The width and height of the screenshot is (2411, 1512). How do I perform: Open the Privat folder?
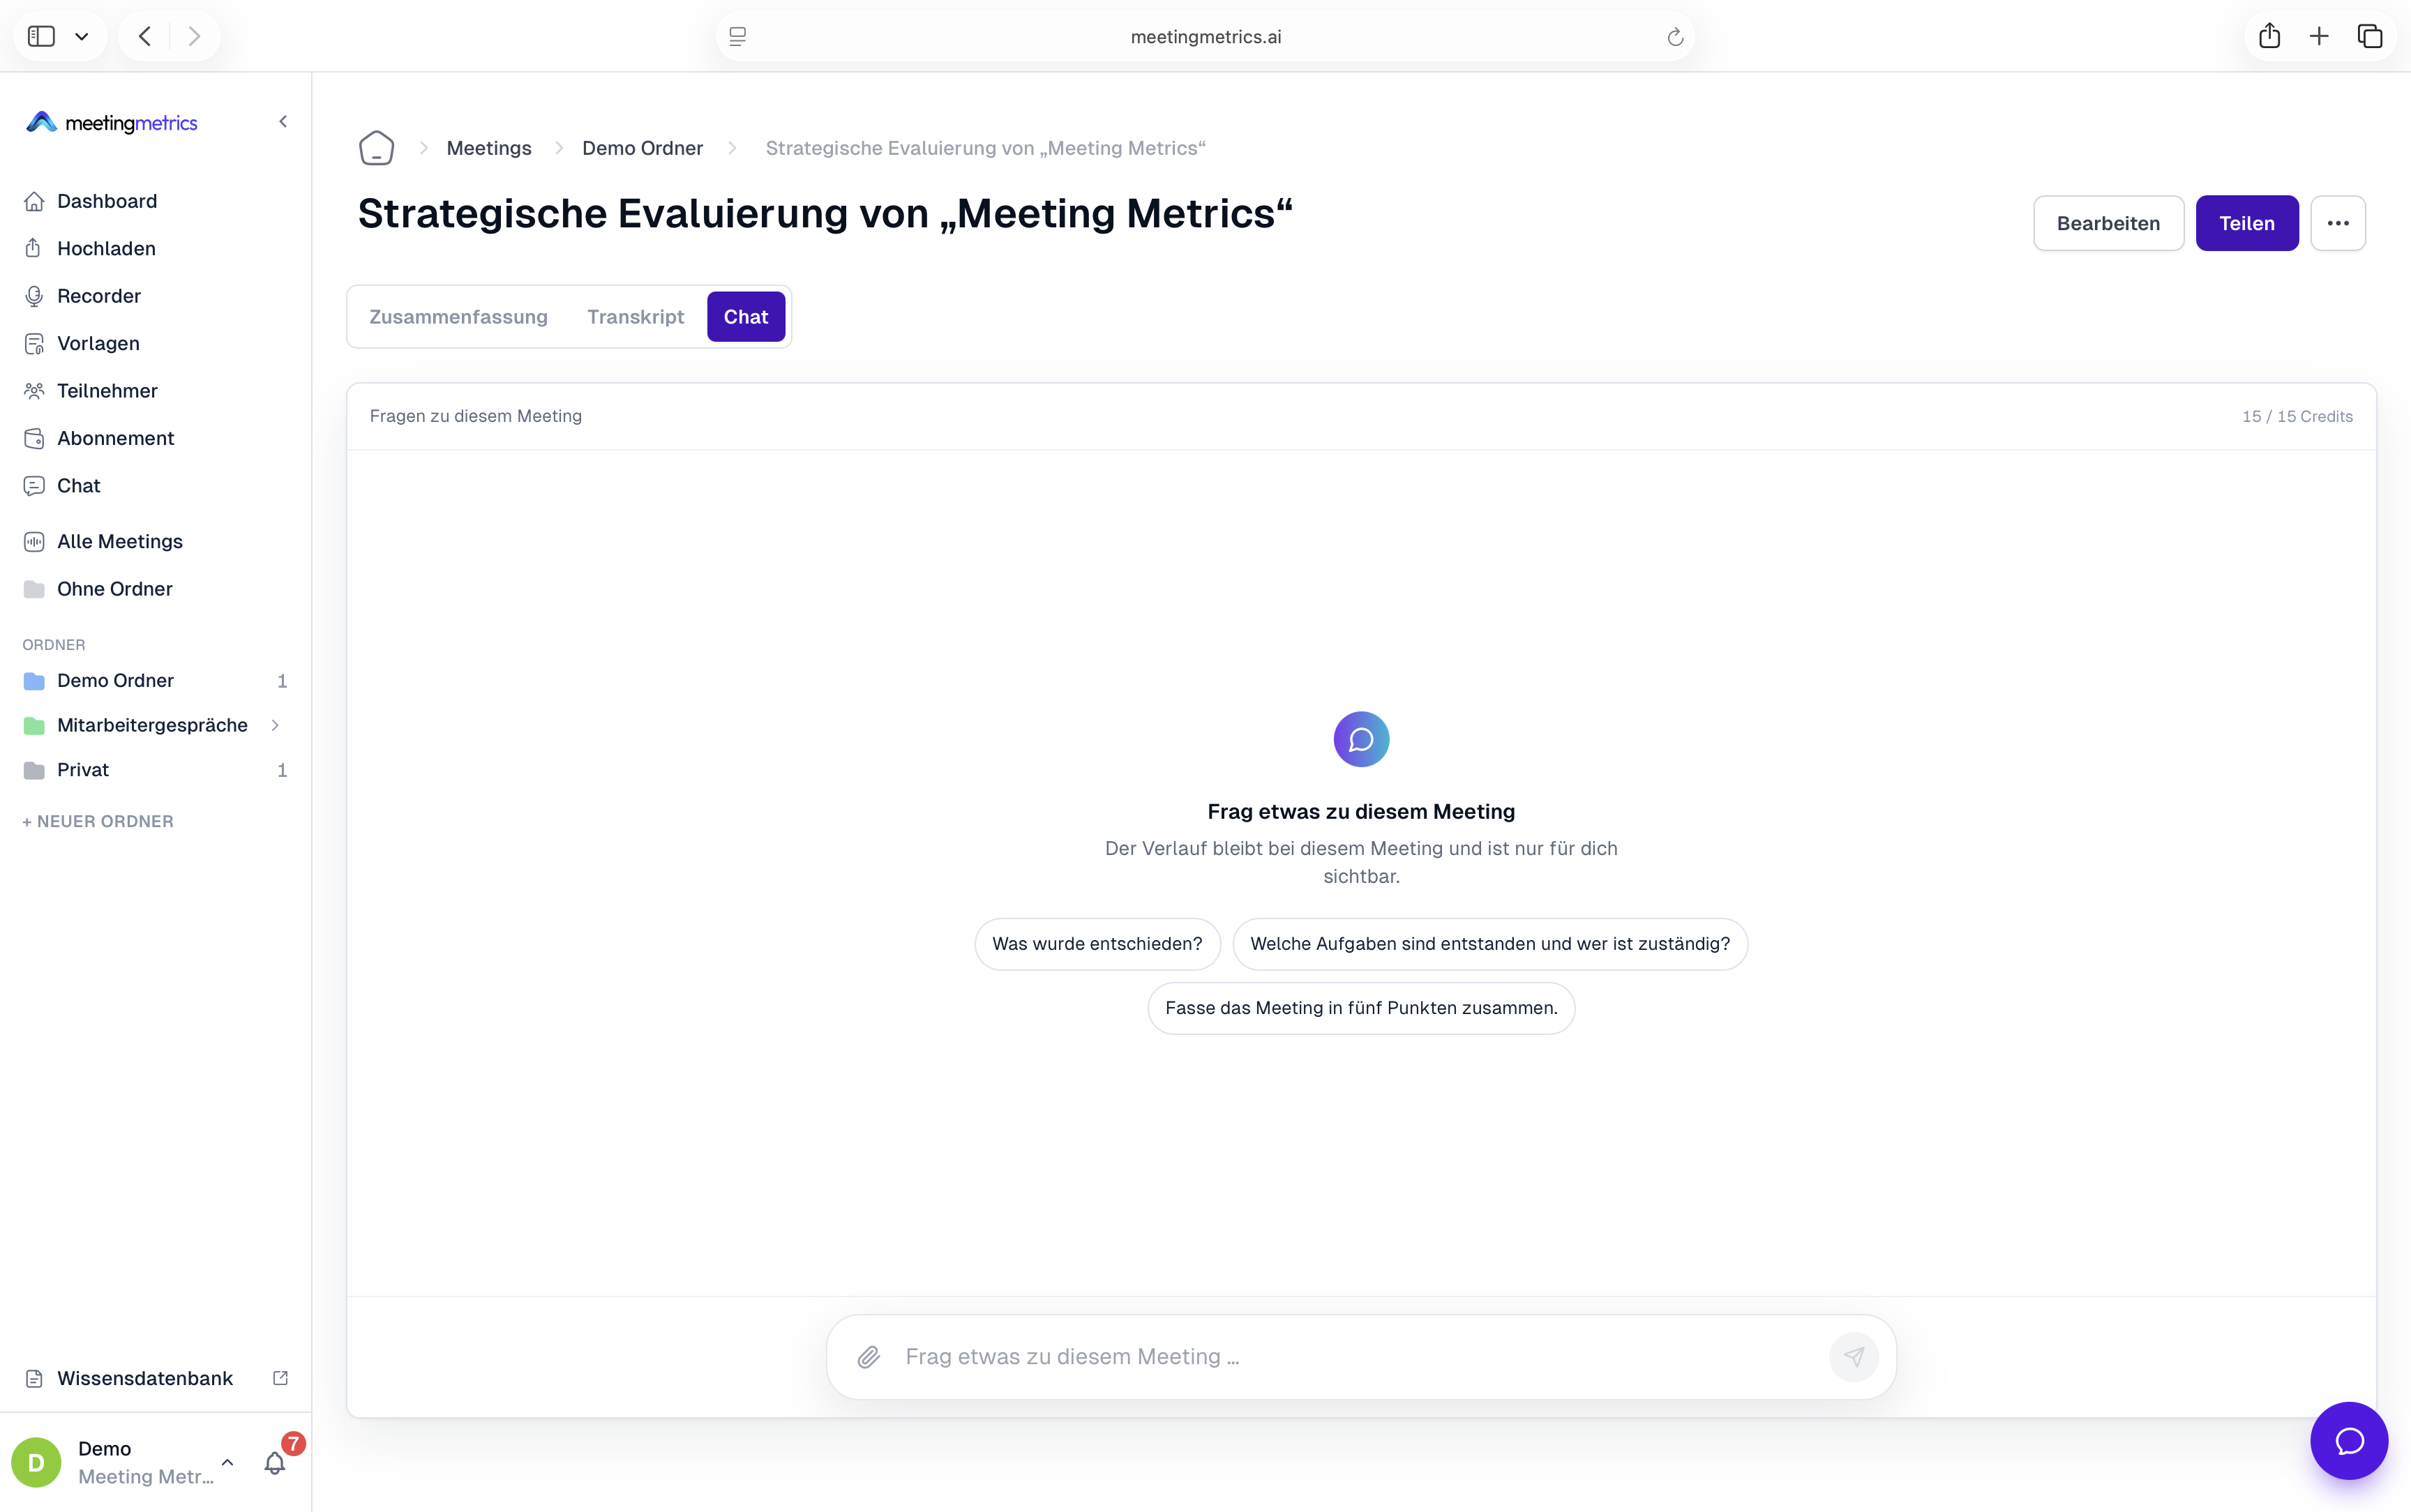[x=155, y=770]
